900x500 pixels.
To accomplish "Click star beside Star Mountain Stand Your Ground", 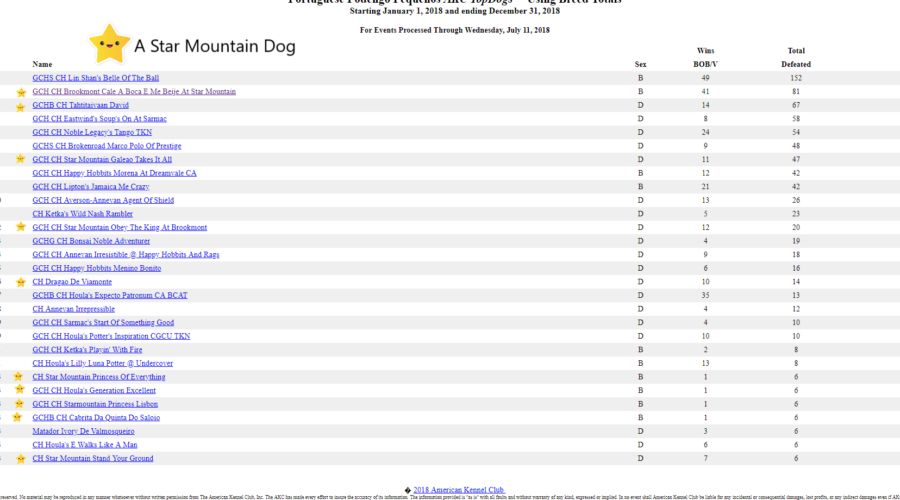I will pyautogui.click(x=21, y=459).
